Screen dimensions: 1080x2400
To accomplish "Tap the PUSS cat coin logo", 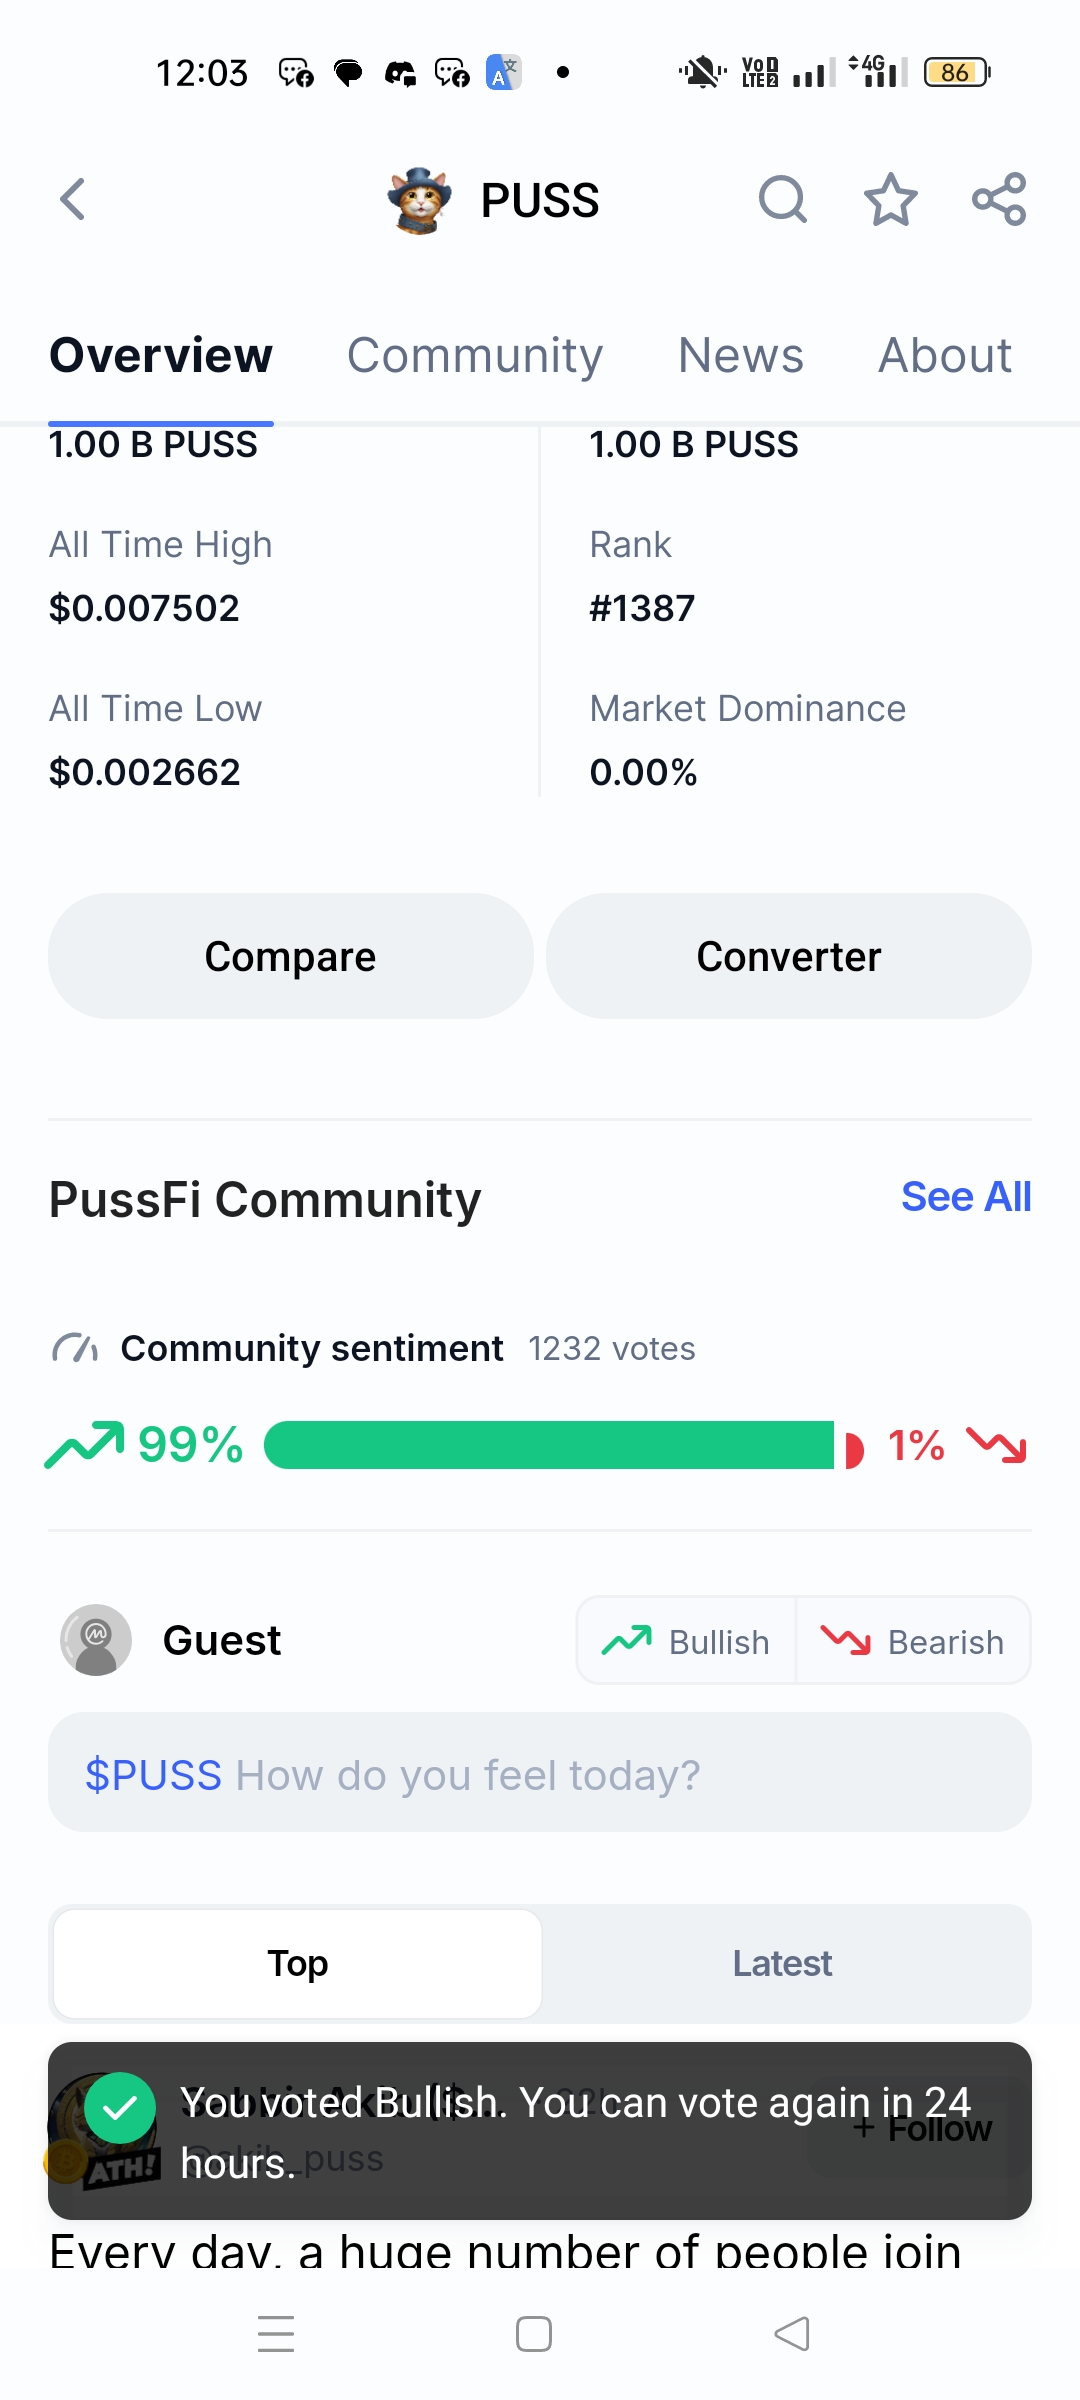I will 420,200.
